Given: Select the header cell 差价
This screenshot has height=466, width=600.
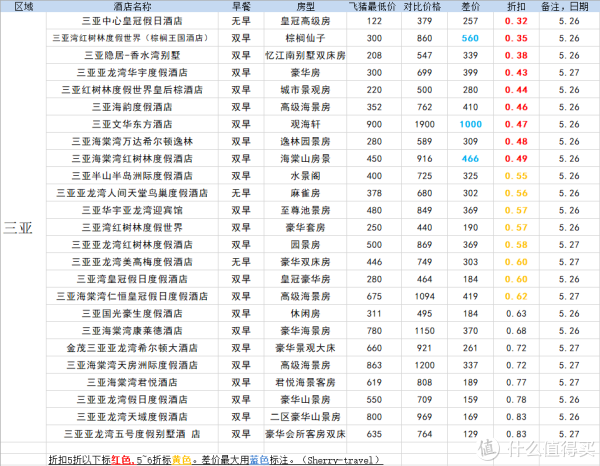Looking at the screenshot, I should 470,6.
